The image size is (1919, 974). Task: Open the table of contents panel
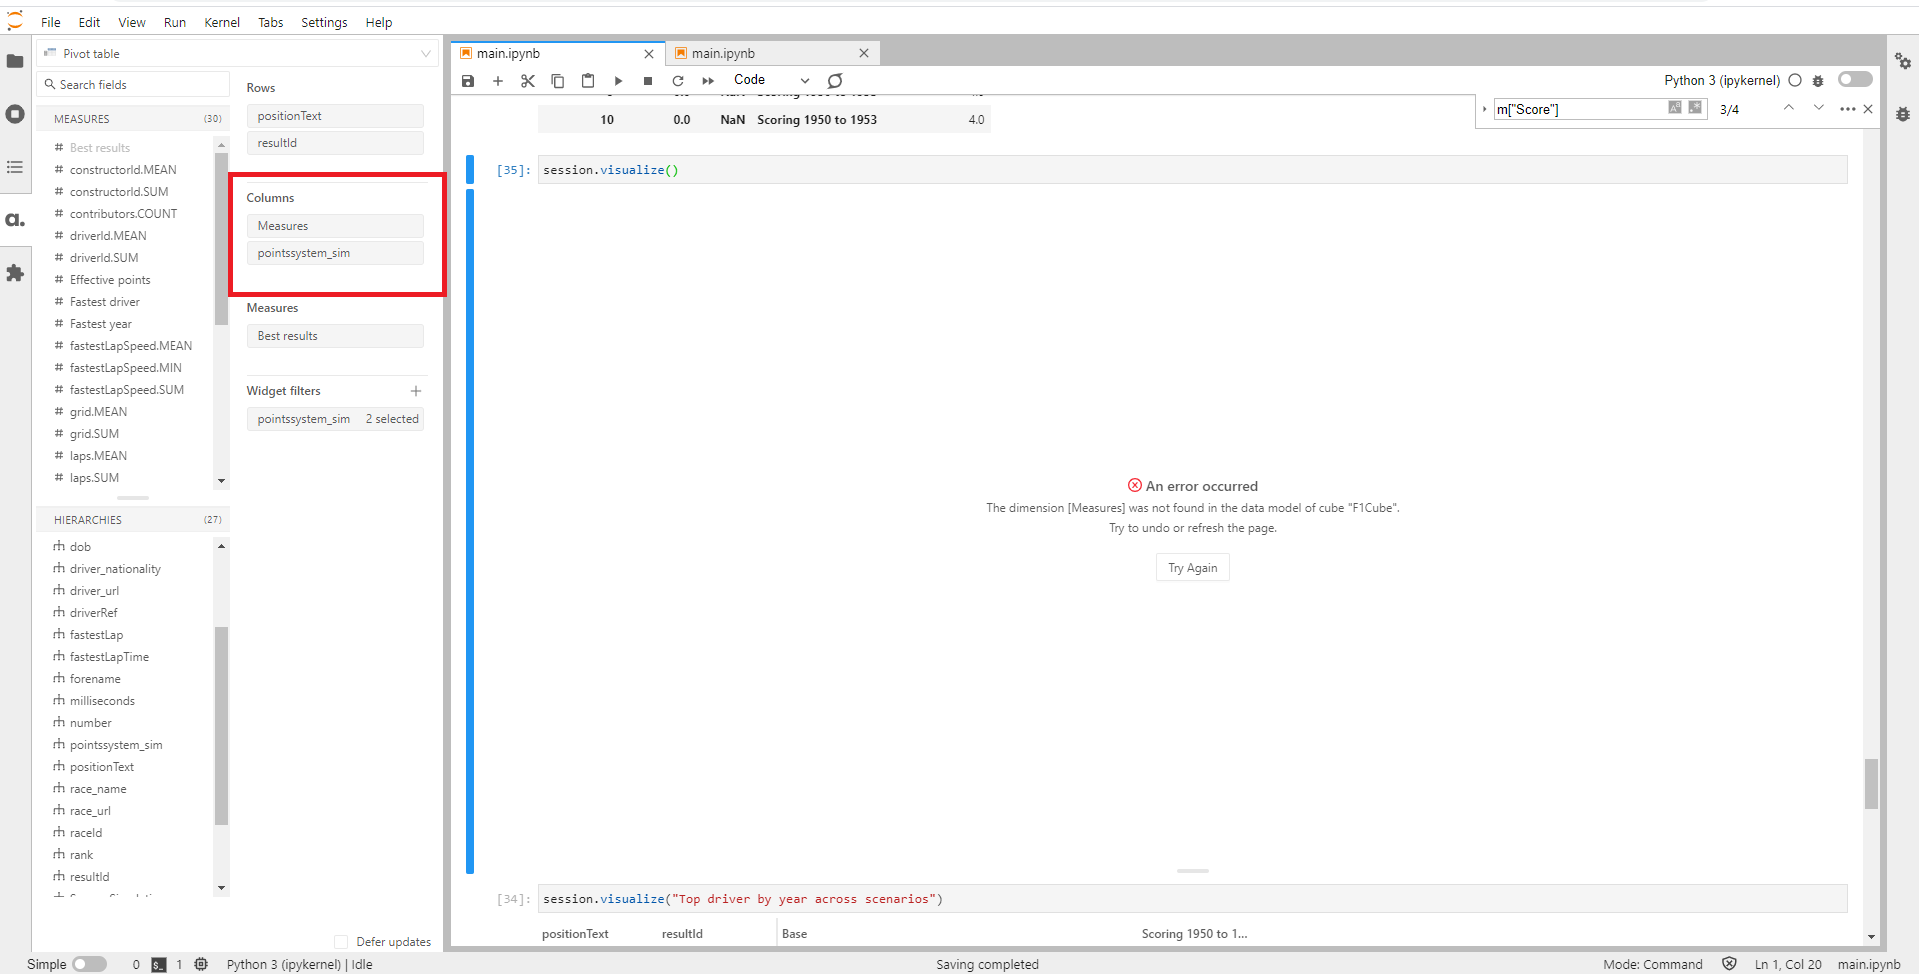(15, 167)
